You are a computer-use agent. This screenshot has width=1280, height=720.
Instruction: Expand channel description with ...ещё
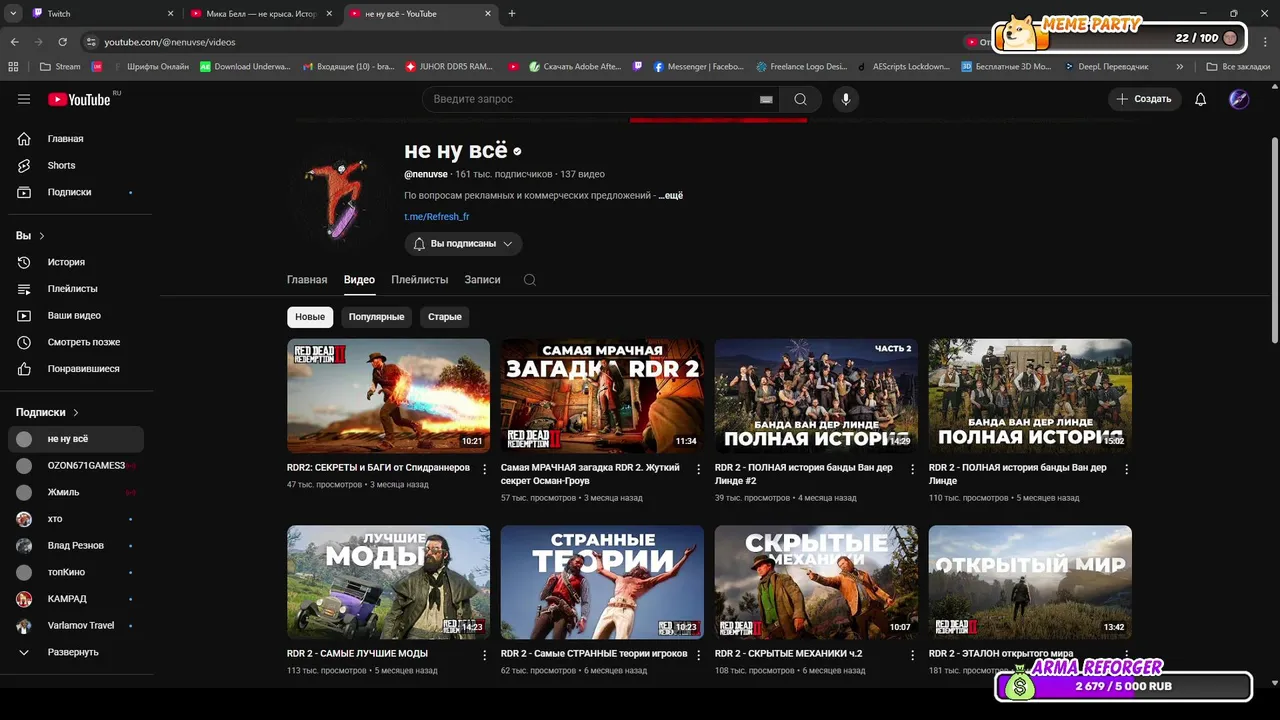tap(671, 196)
